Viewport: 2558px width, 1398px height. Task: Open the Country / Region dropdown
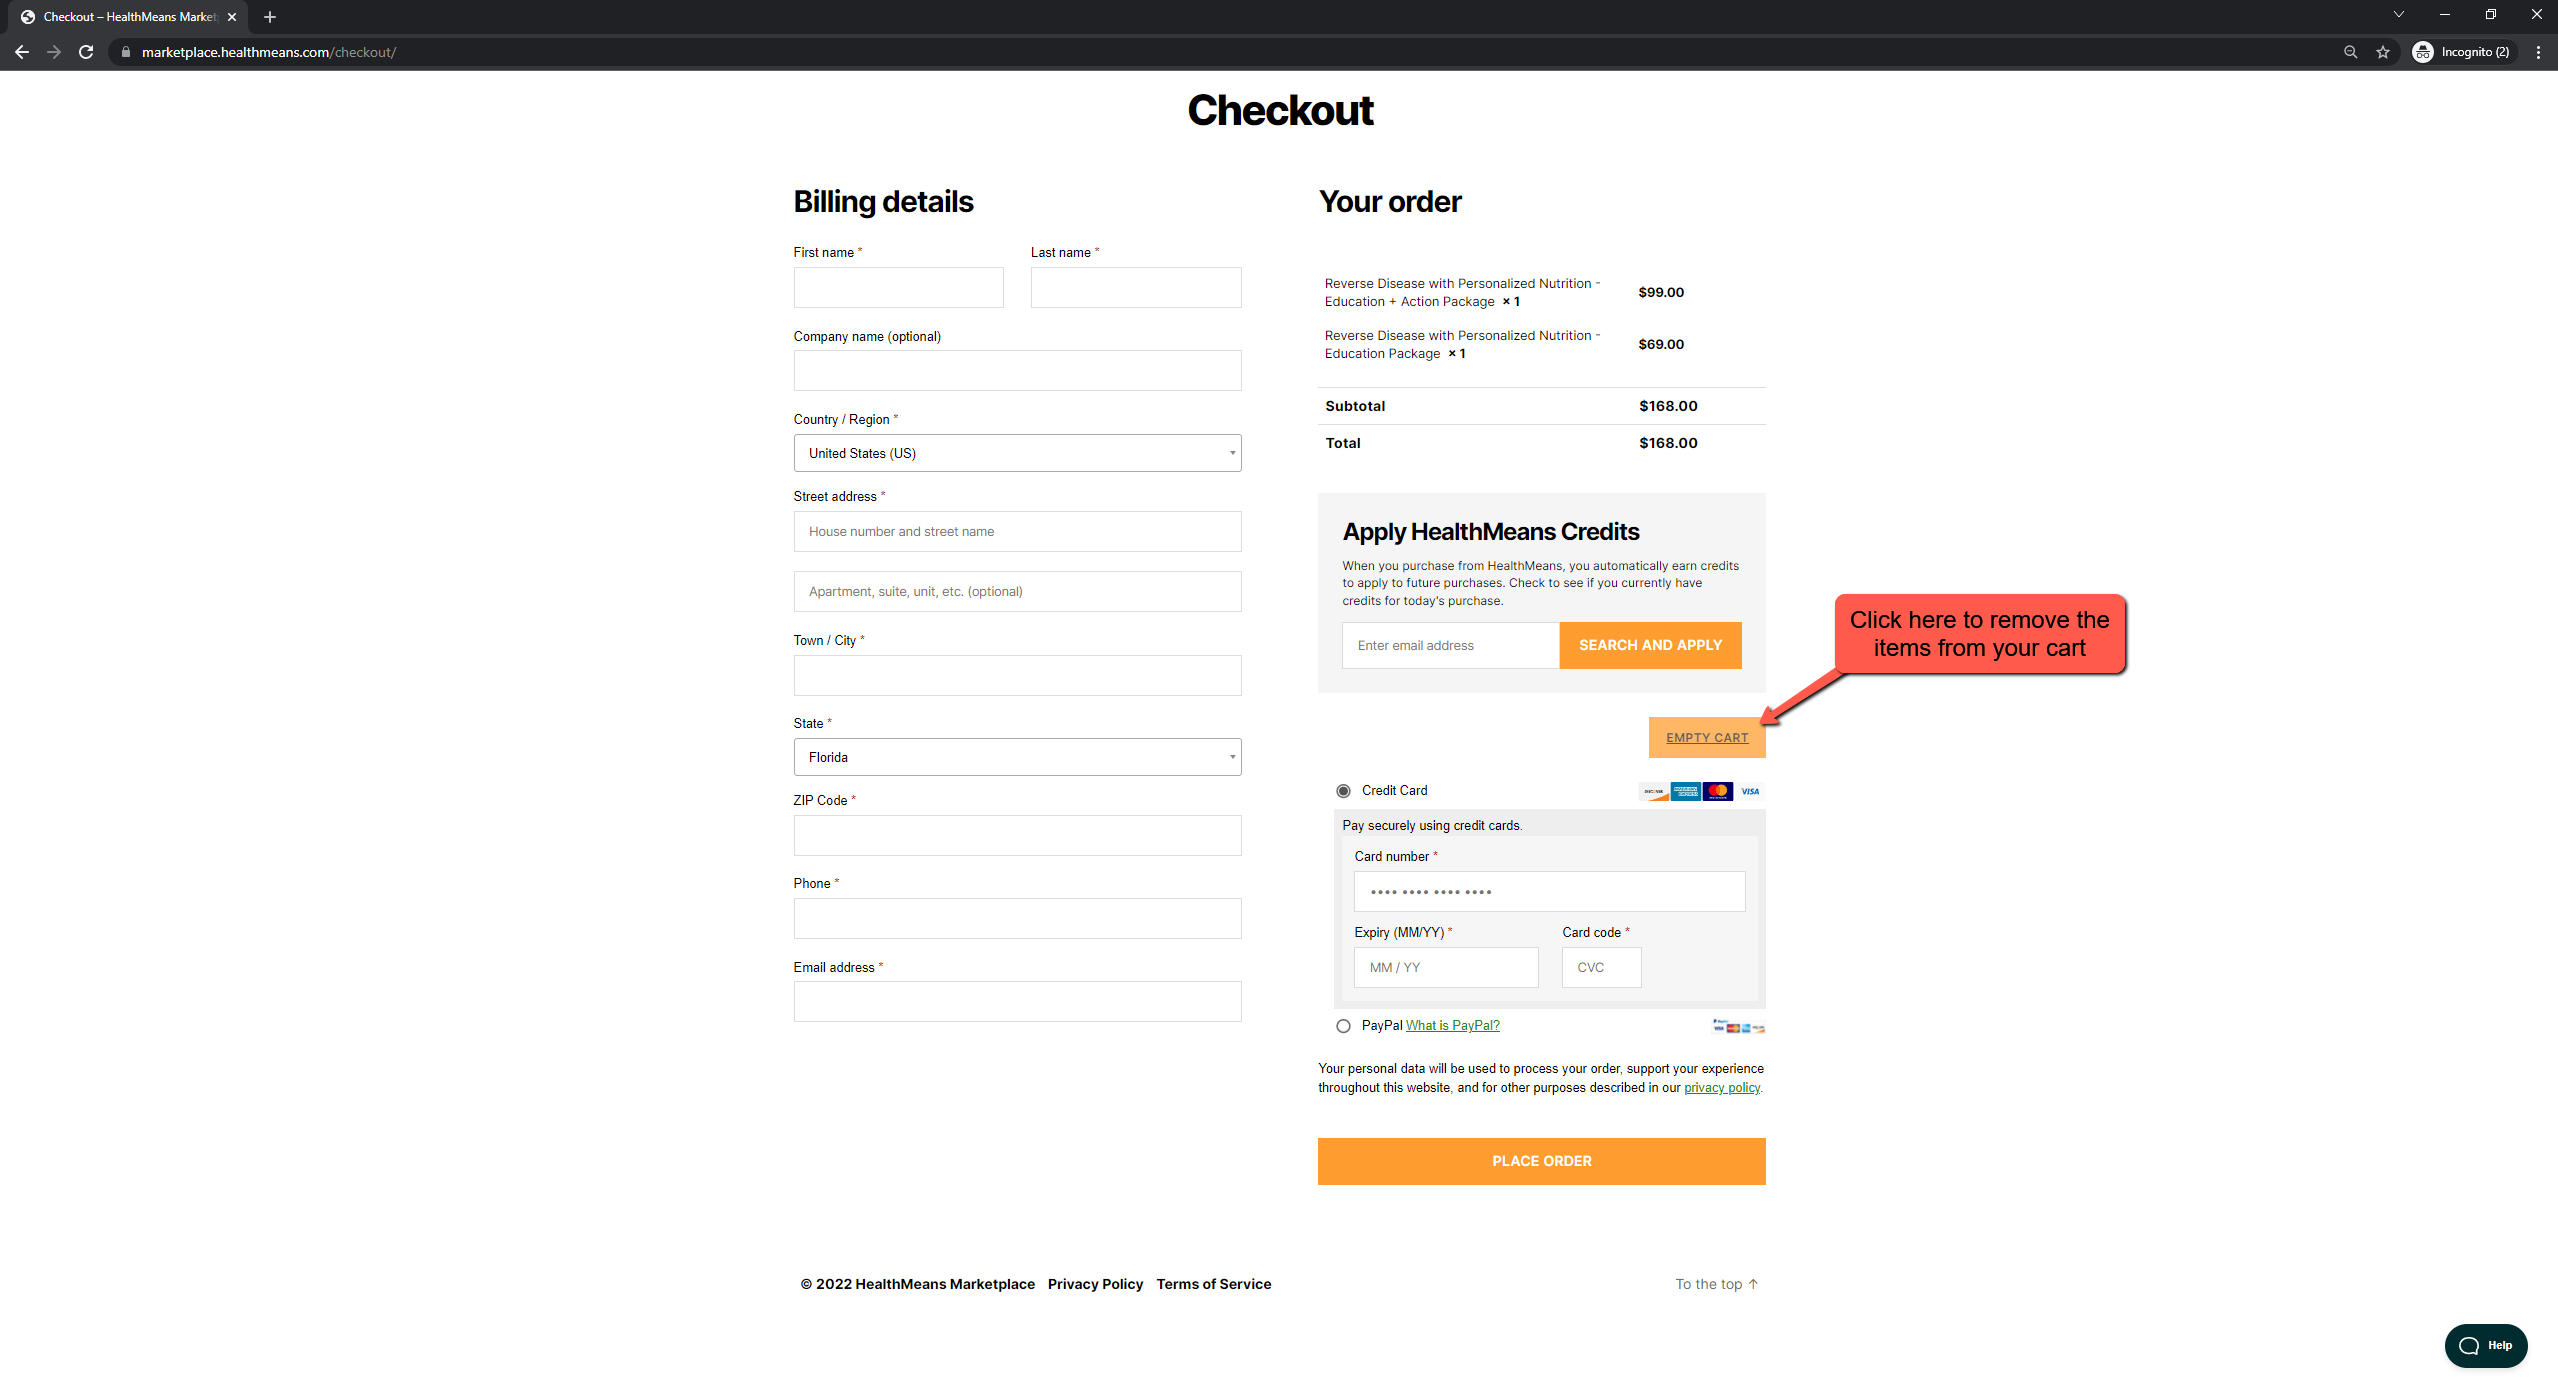coord(1017,453)
